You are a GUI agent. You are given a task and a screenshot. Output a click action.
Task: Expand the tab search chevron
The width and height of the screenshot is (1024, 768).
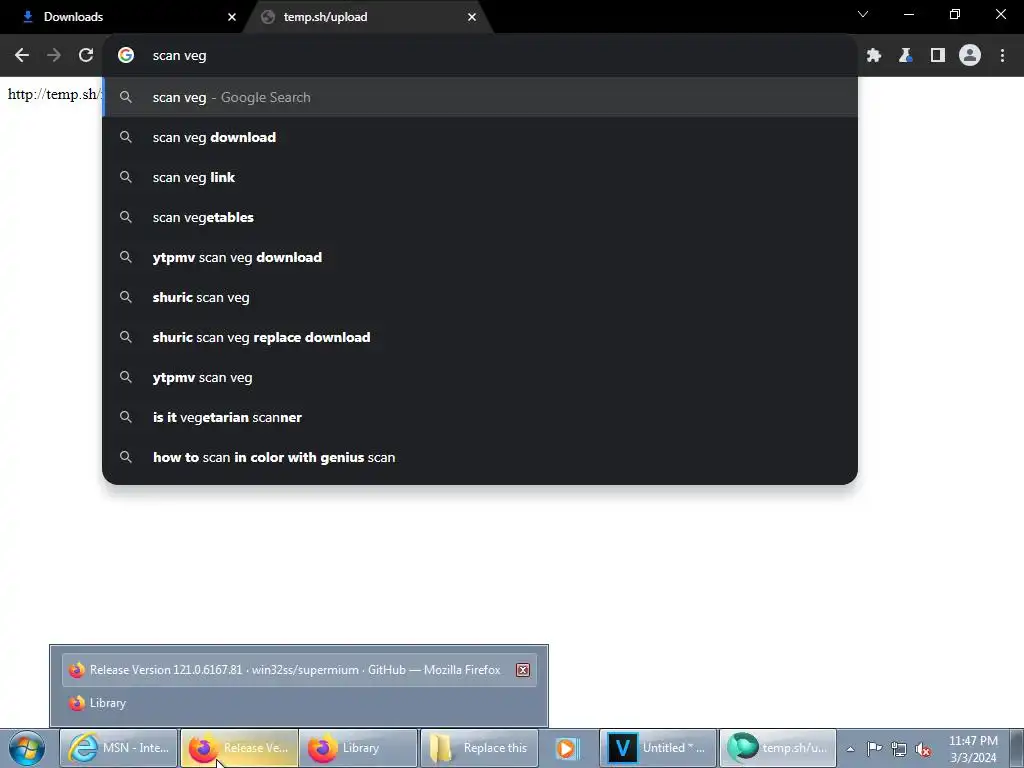pos(863,14)
